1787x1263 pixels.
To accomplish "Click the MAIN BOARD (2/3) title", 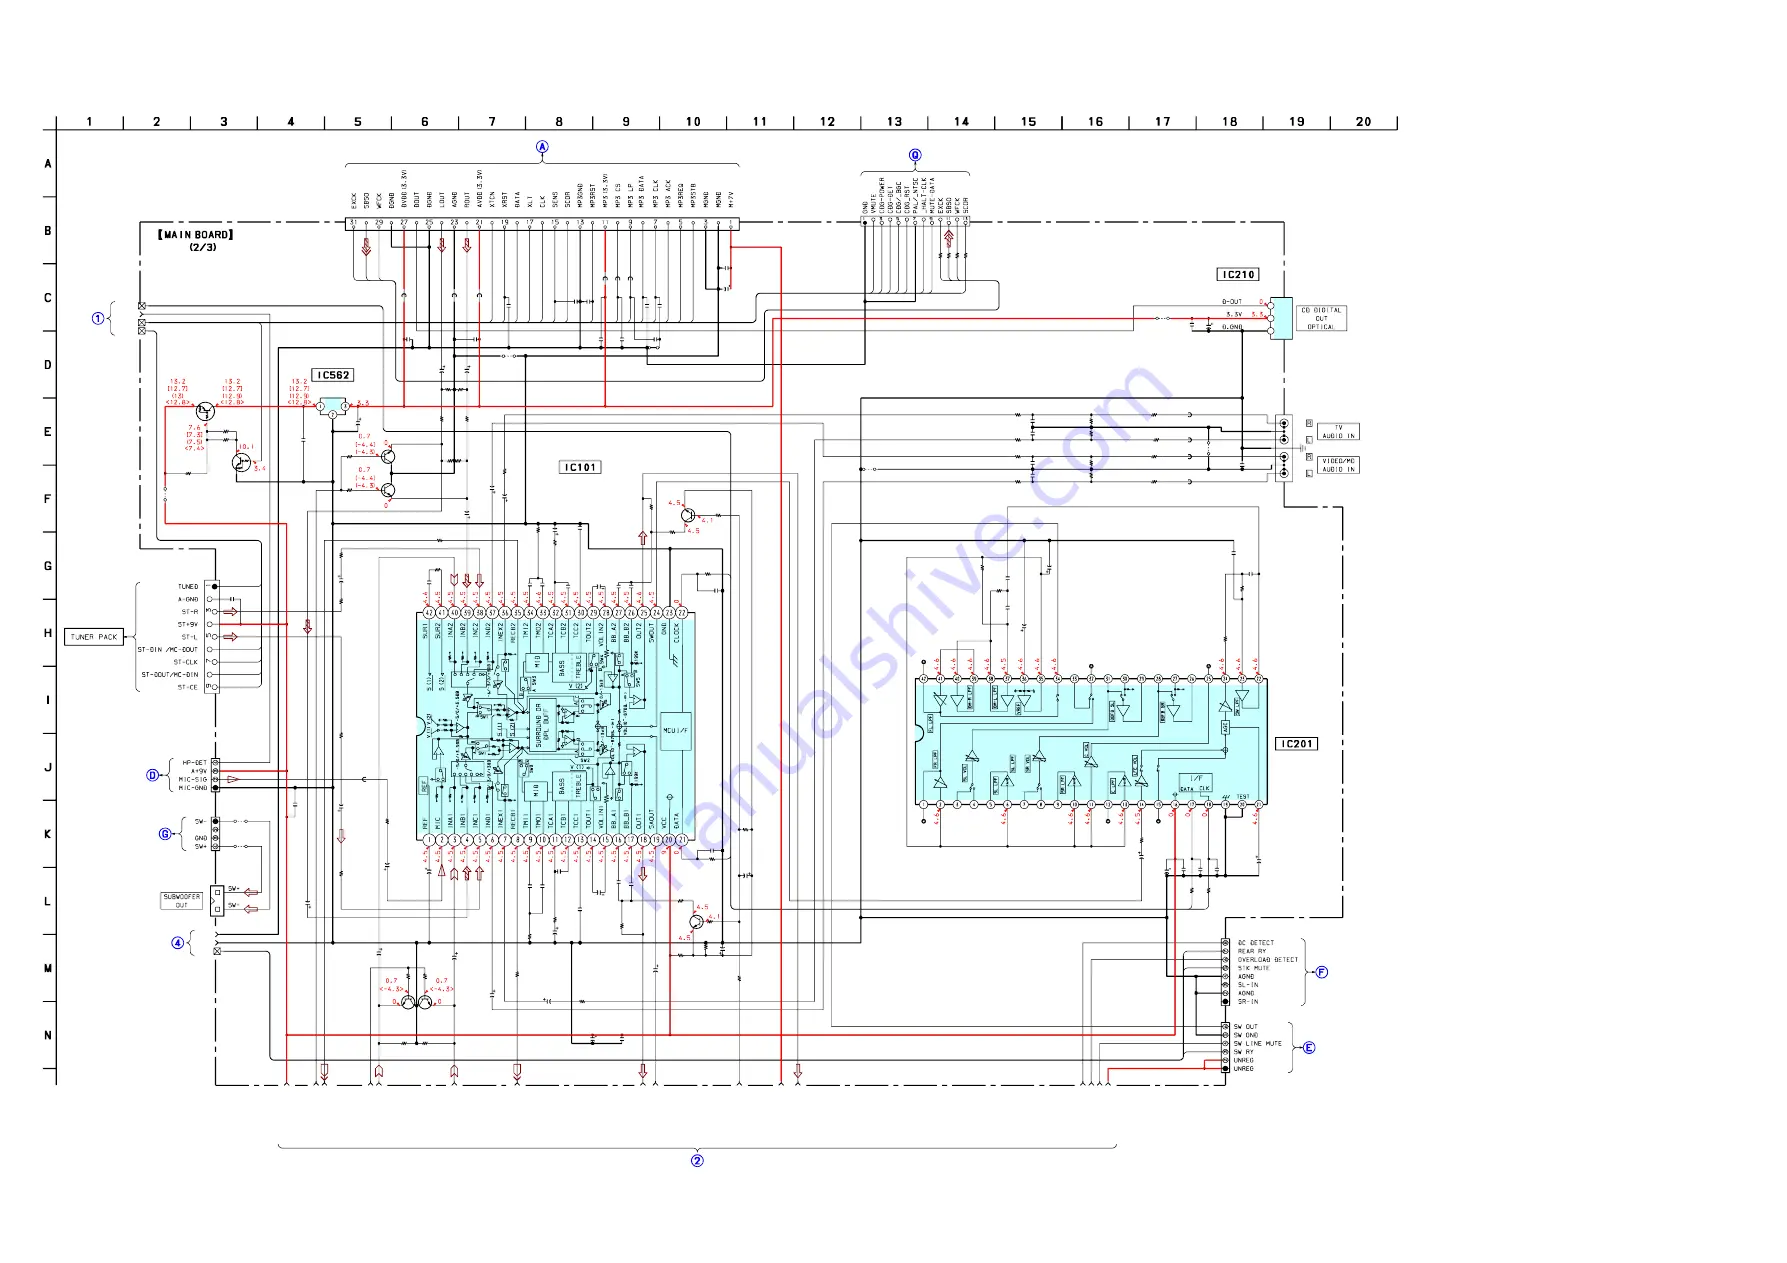I will click(196, 240).
